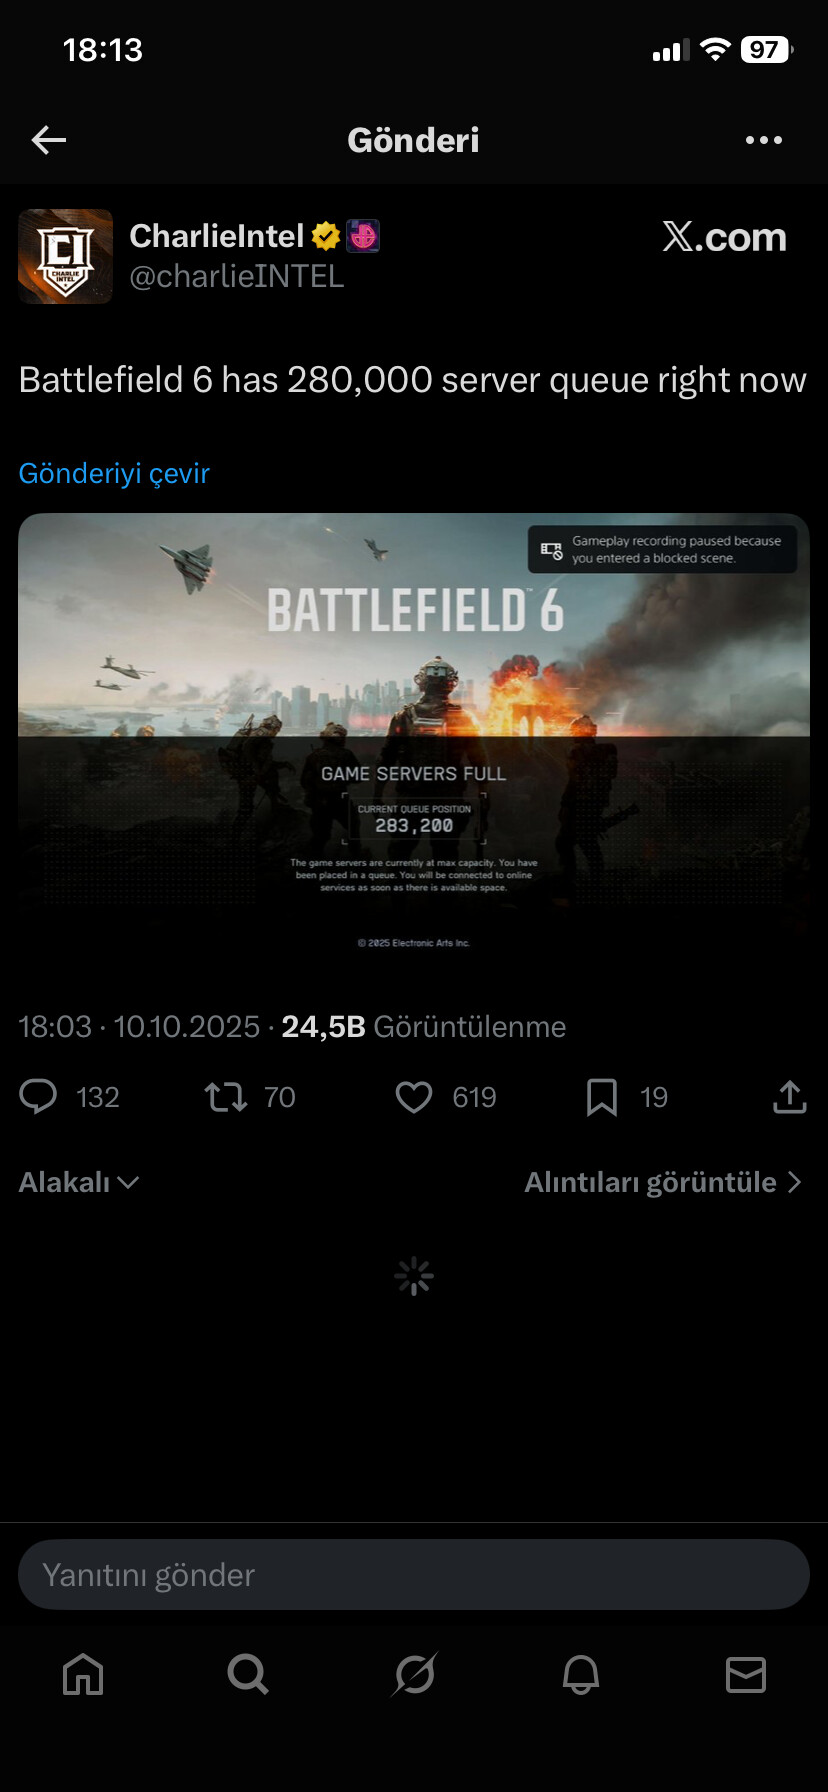Open the Home tab in bottom bar
The width and height of the screenshot is (828, 1792).
[83, 1673]
